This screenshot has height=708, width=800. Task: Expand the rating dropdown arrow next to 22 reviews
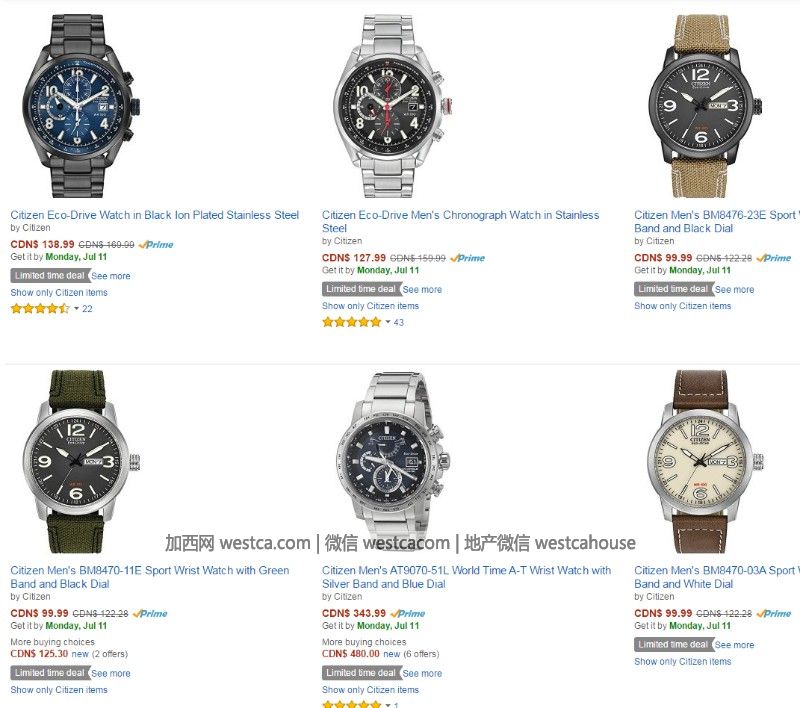point(77,309)
